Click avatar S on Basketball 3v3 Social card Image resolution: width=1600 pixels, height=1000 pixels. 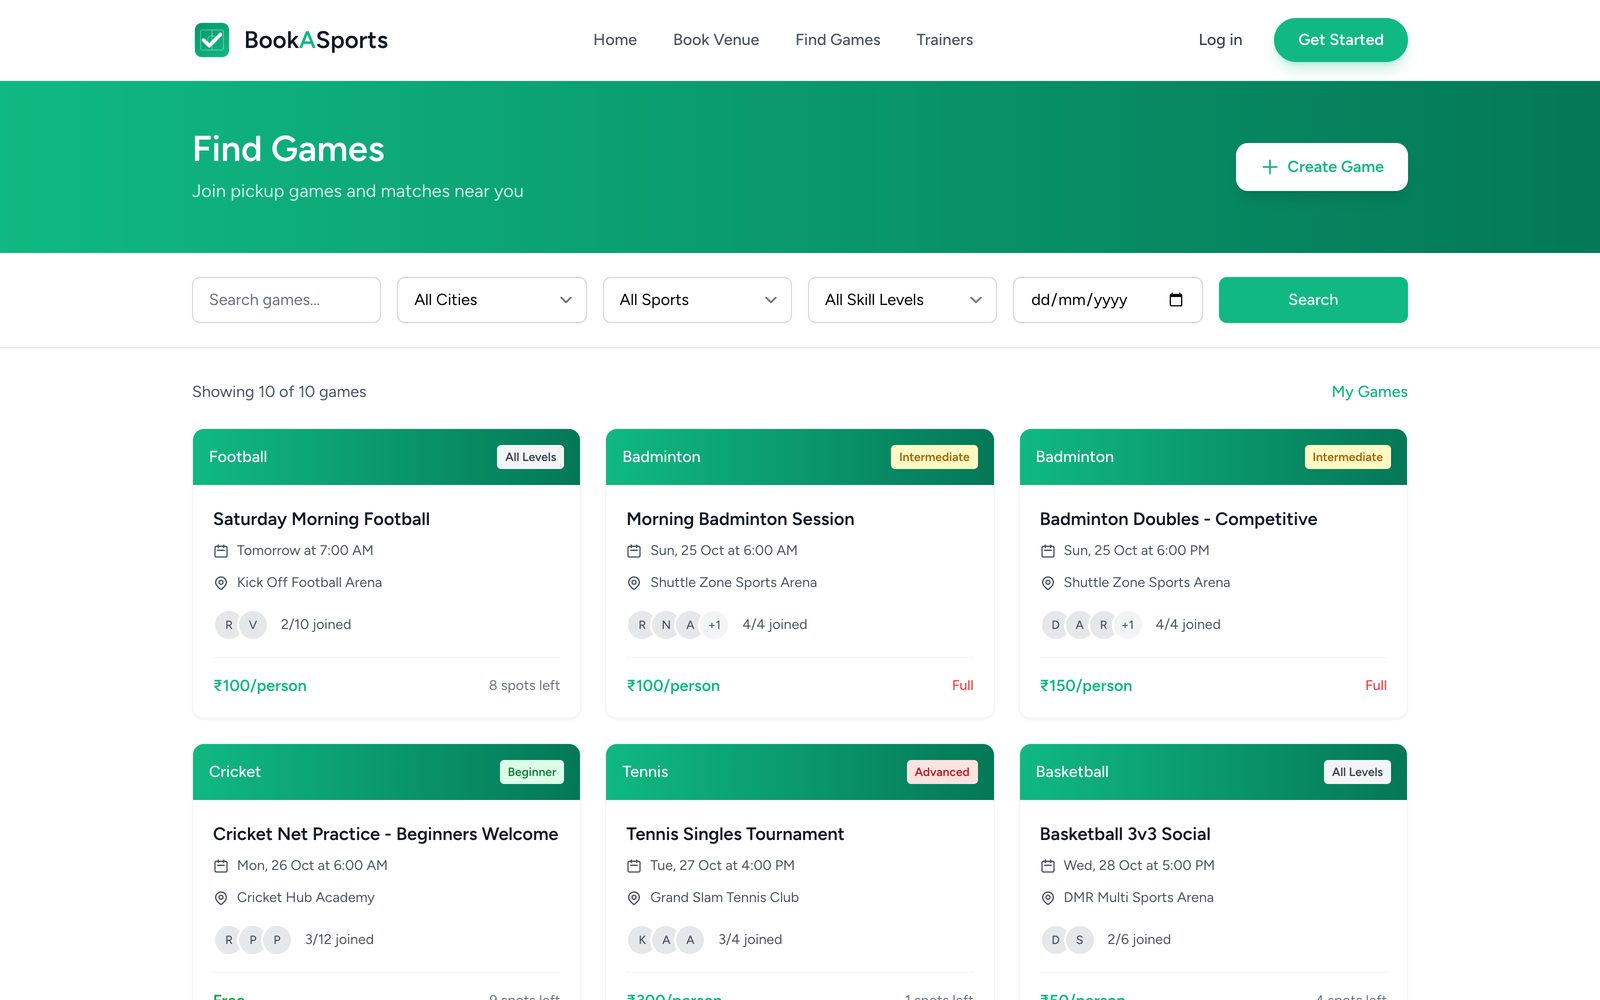1079,940
